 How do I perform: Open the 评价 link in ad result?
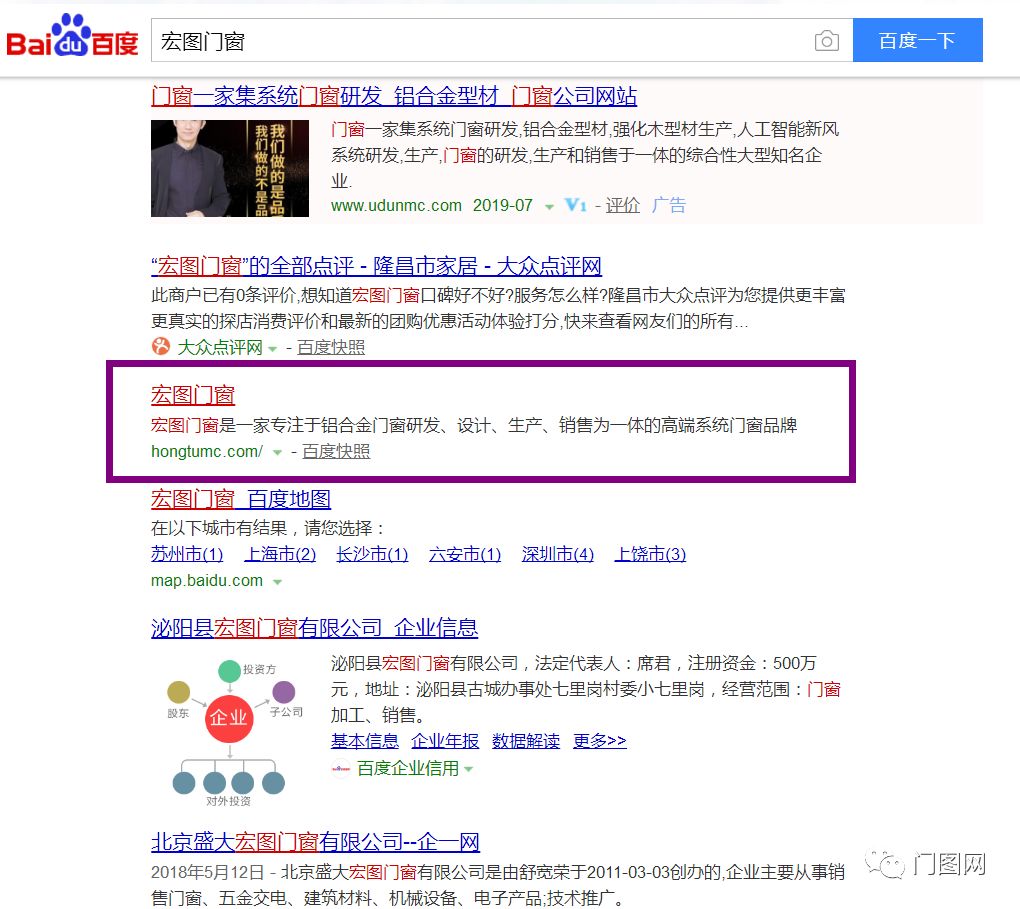[623, 206]
